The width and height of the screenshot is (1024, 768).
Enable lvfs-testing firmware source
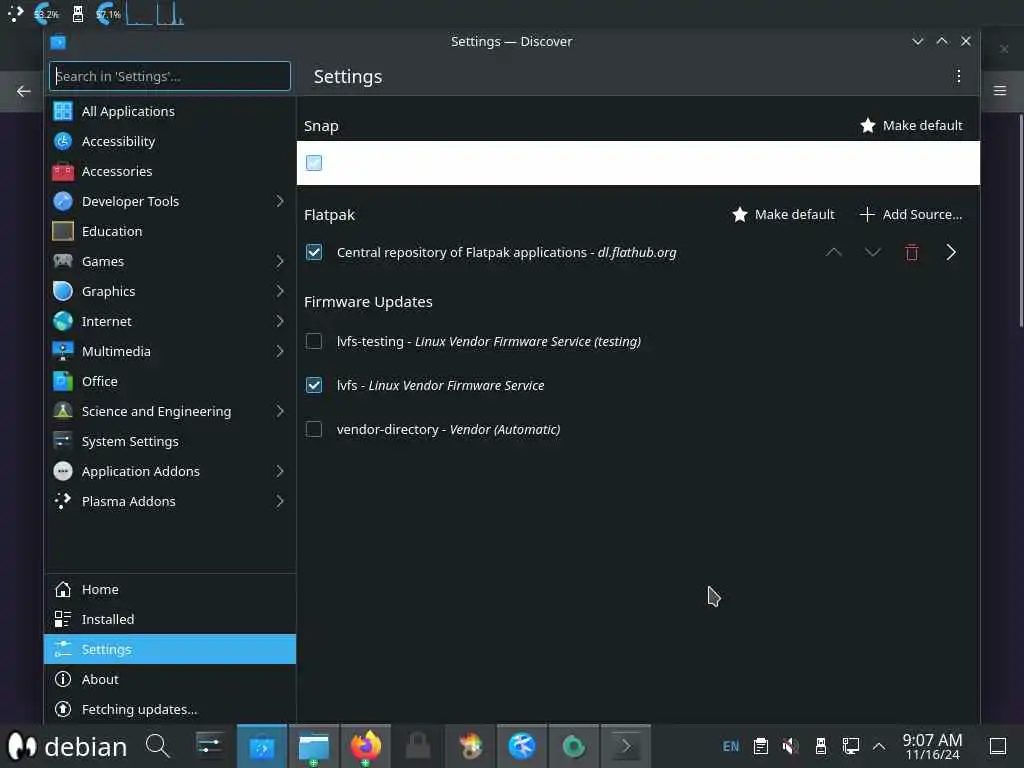click(x=314, y=341)
